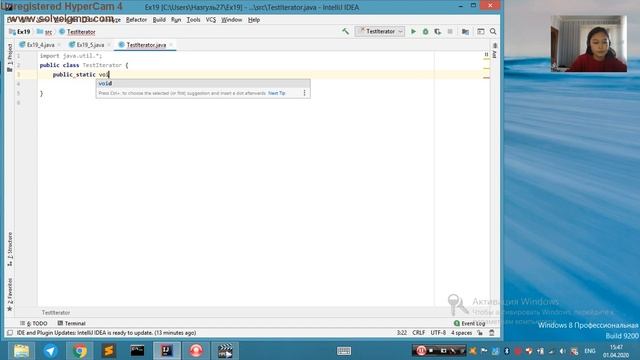Open Sublime Text from the taskbar
Viewport: 640px width, 360px height.
[x=109, y=351]
